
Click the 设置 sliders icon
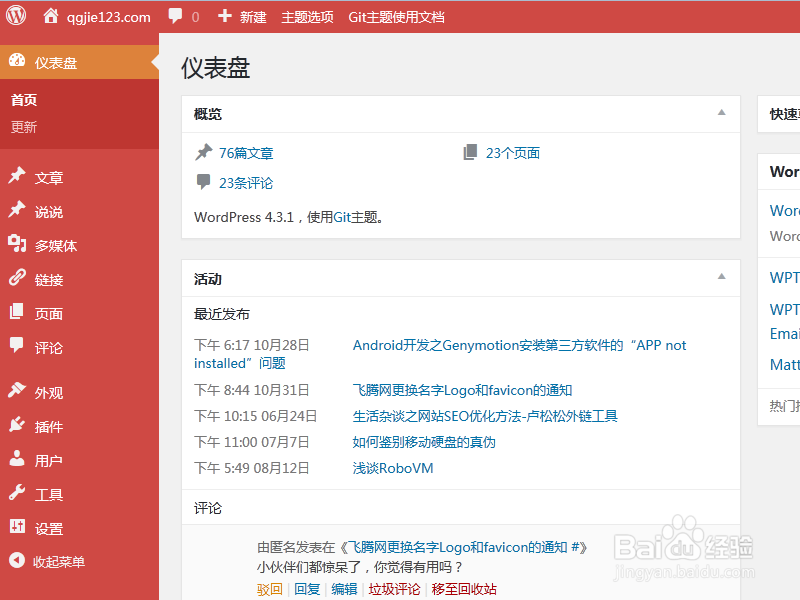click(17, 526)
